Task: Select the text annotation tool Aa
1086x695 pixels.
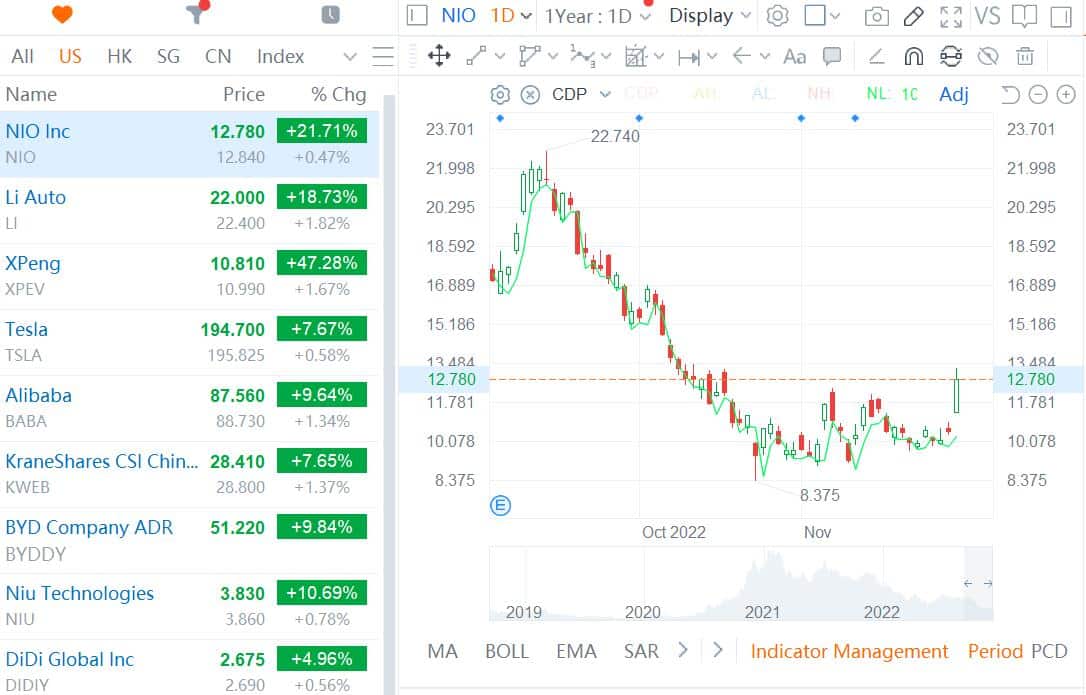Action: pos(794,56)
